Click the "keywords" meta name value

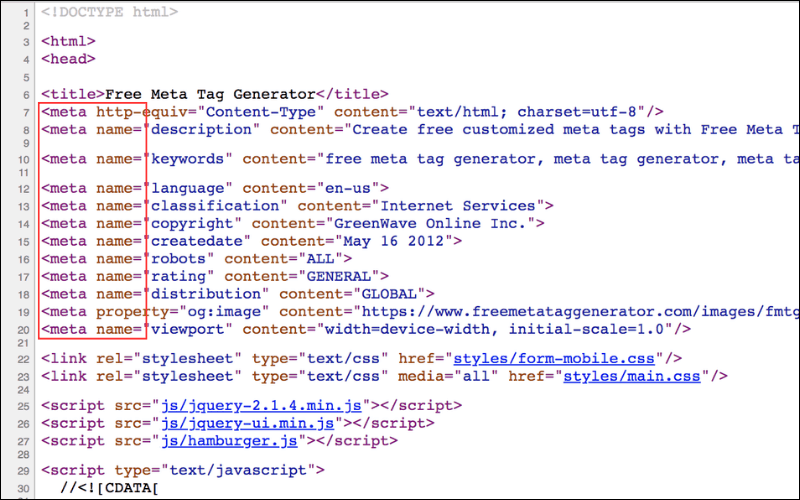tap(191, 159)
